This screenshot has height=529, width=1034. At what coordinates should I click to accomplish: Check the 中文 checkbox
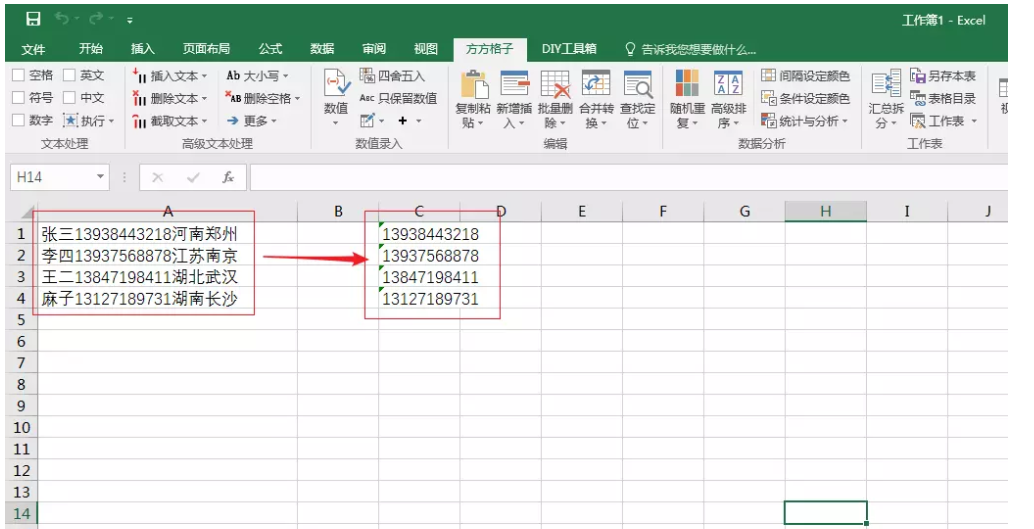click(x=70, y=98)
